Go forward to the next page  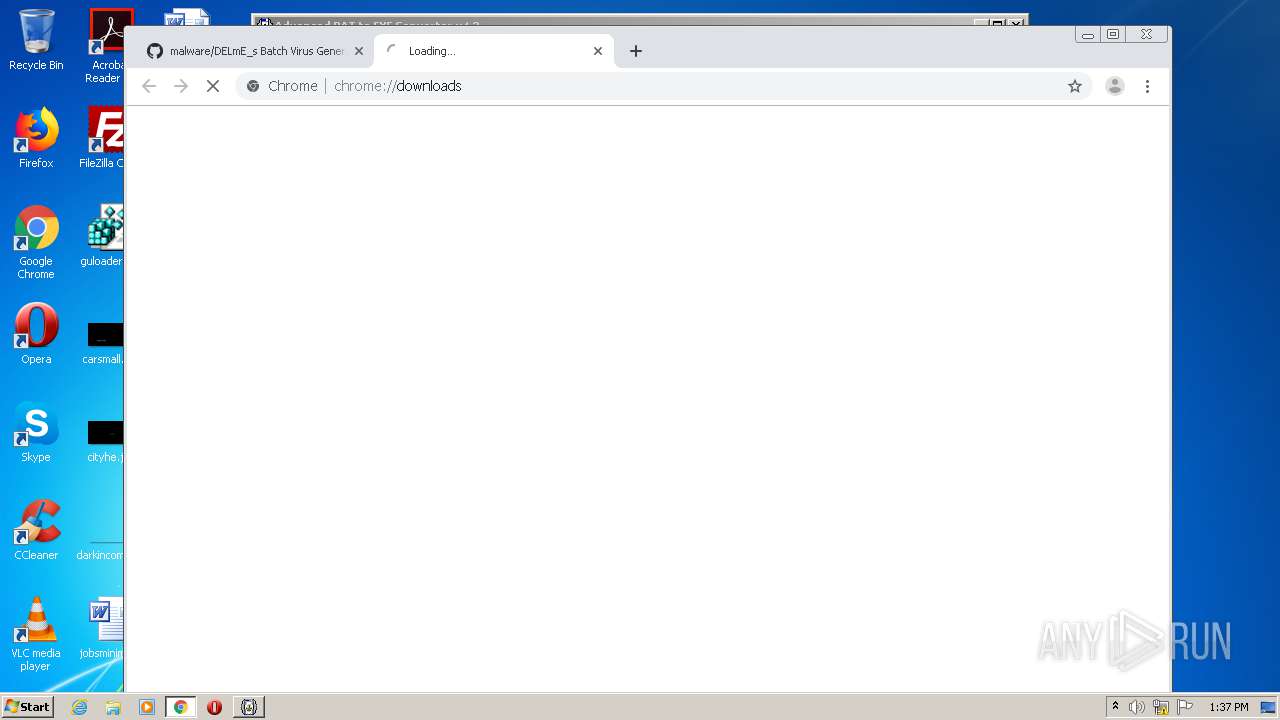pyautogui.click(x=181, y=86)
